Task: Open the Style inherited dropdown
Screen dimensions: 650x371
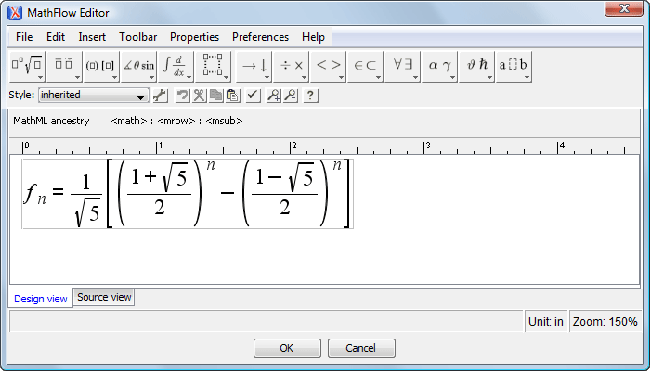Action: tap(94, 95)
